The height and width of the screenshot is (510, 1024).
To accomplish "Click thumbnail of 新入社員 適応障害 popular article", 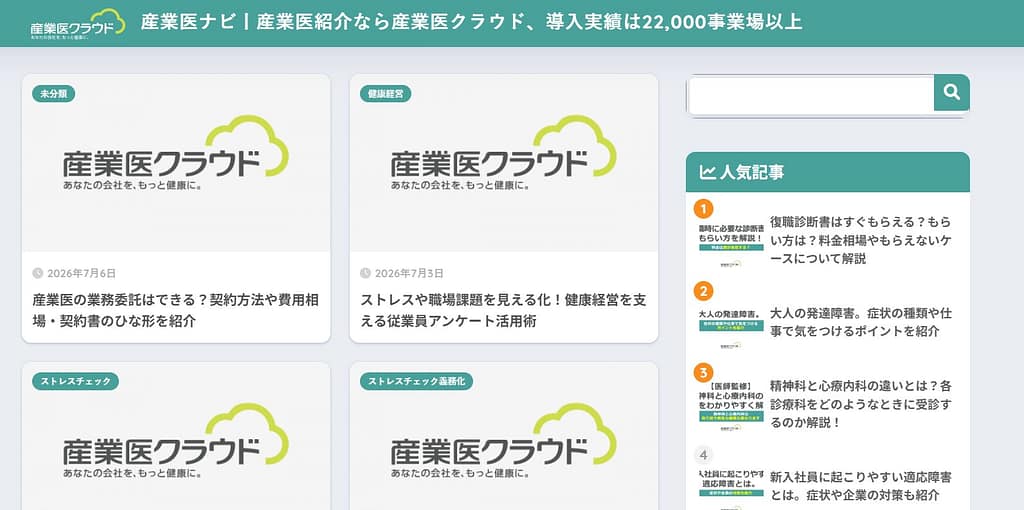I will 731,488.
